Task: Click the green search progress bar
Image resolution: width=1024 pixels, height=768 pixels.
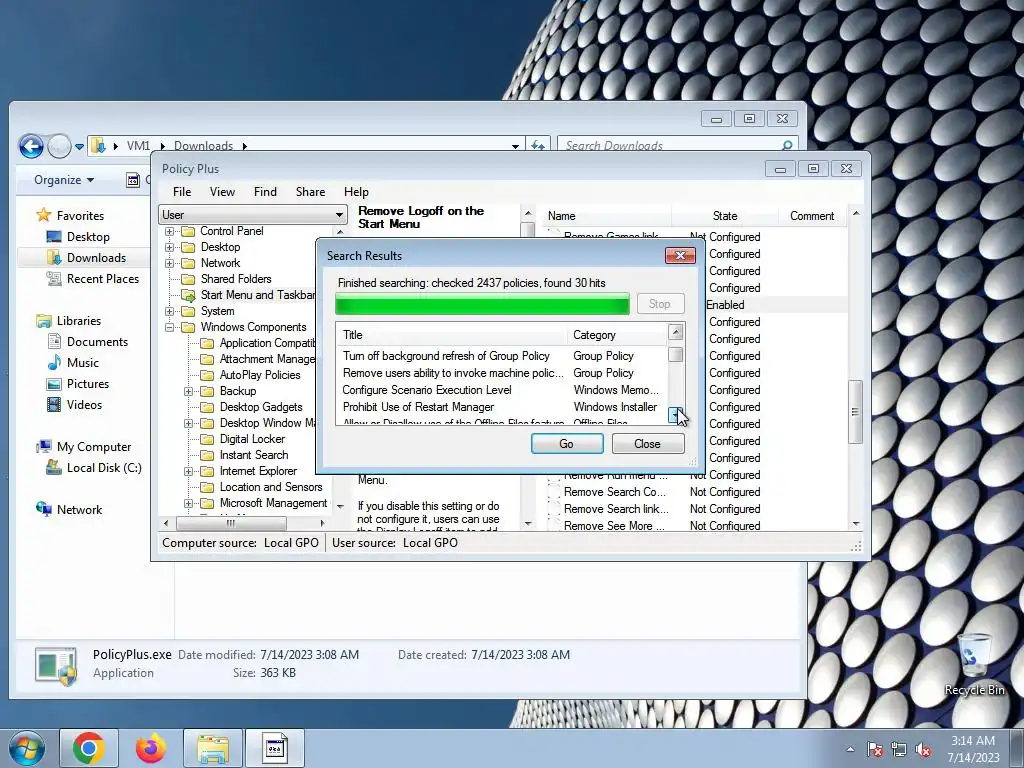Action: pyautogui.click(x=482, y=304)
